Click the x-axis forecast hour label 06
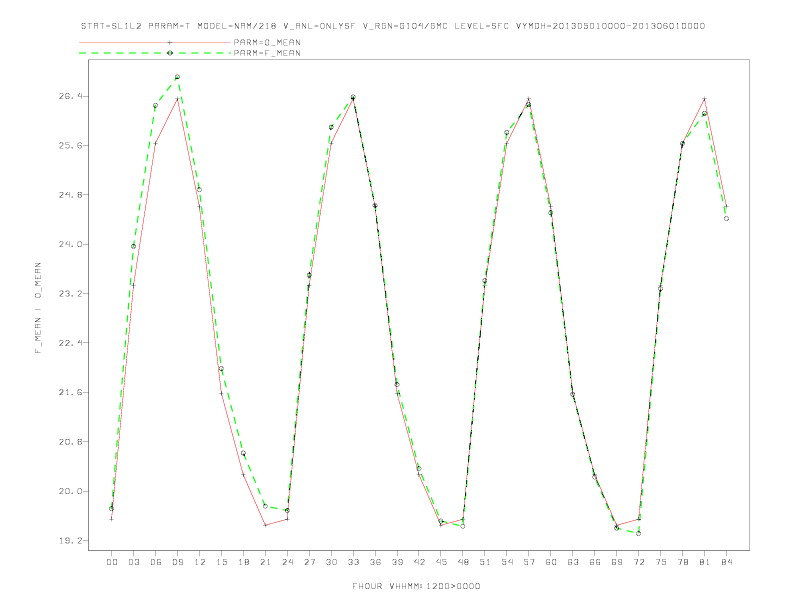This screenshot has height=612, width=792. tap(156, 562)
